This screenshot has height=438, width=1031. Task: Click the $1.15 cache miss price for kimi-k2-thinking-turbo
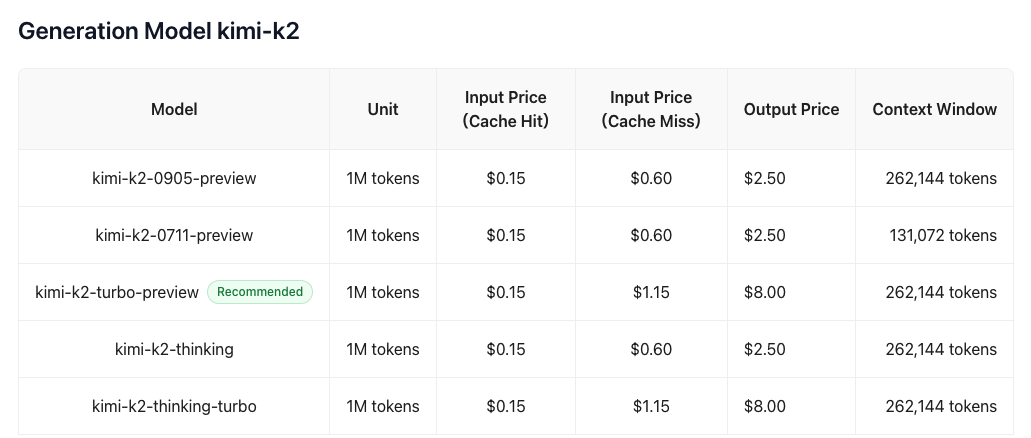651,406
